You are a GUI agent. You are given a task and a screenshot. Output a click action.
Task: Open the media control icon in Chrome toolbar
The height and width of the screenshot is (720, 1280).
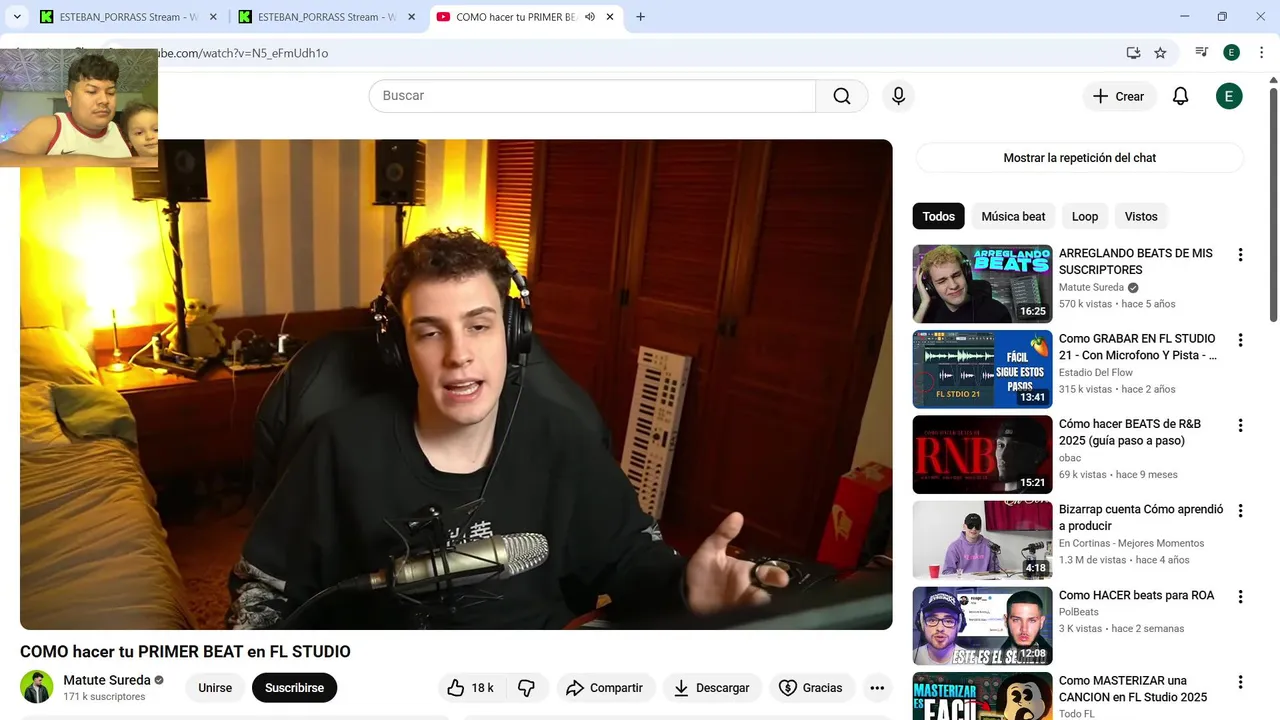(x=1202, y=53)
